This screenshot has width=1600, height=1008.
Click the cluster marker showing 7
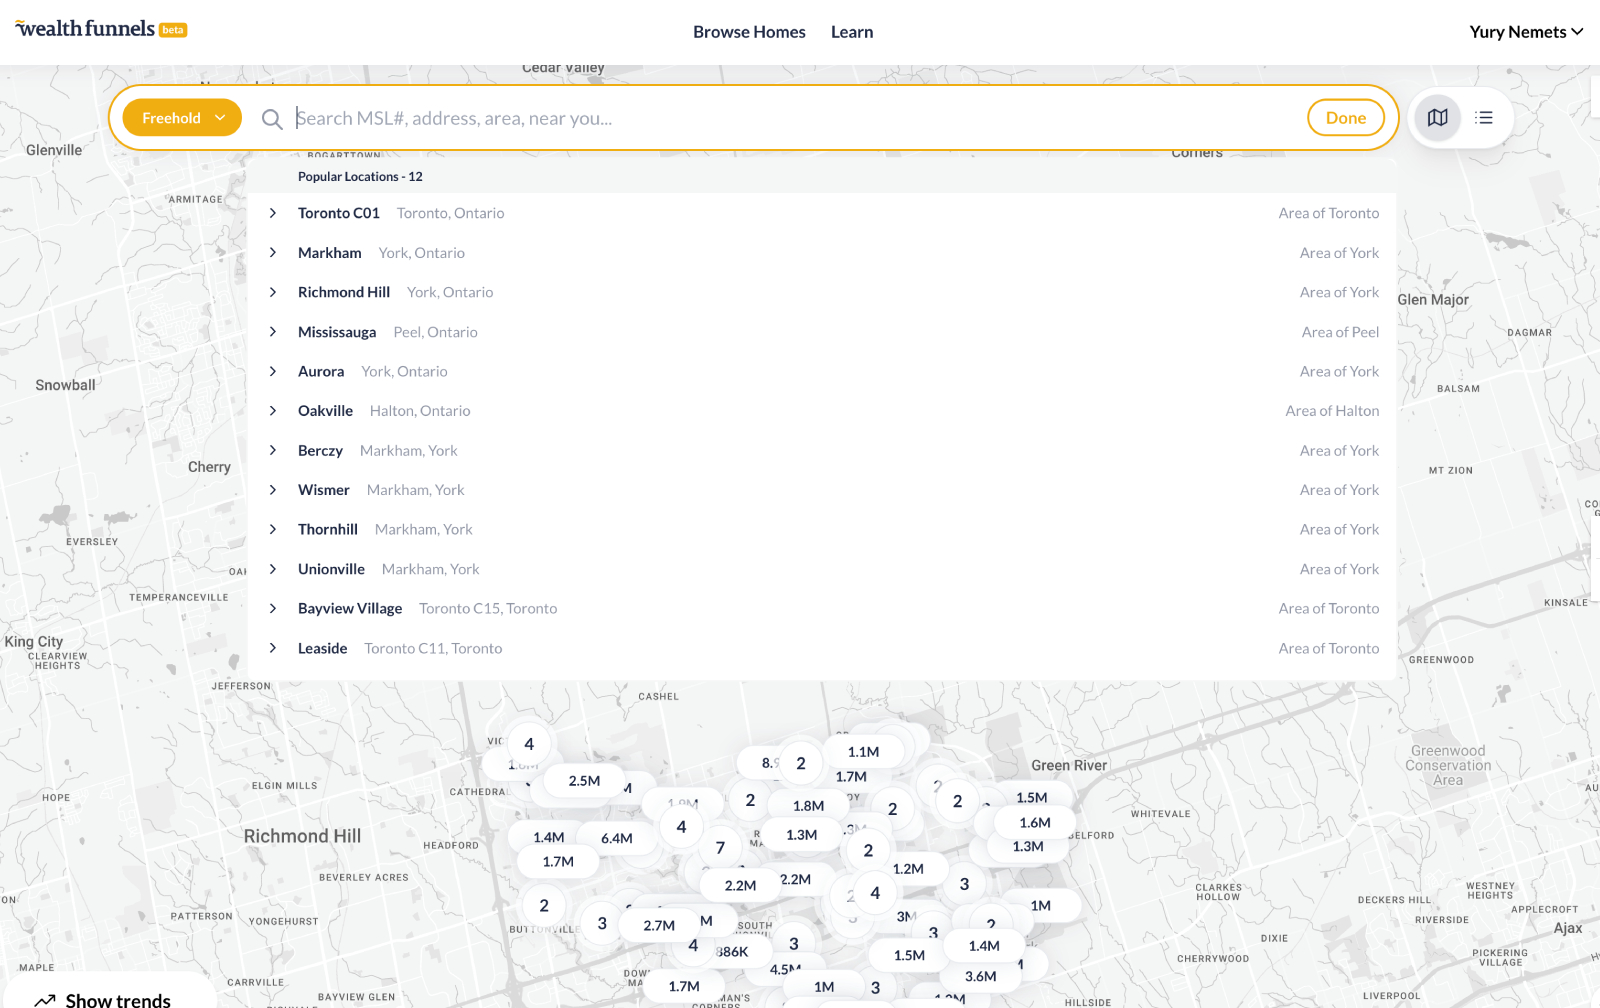tap(720, 848)
